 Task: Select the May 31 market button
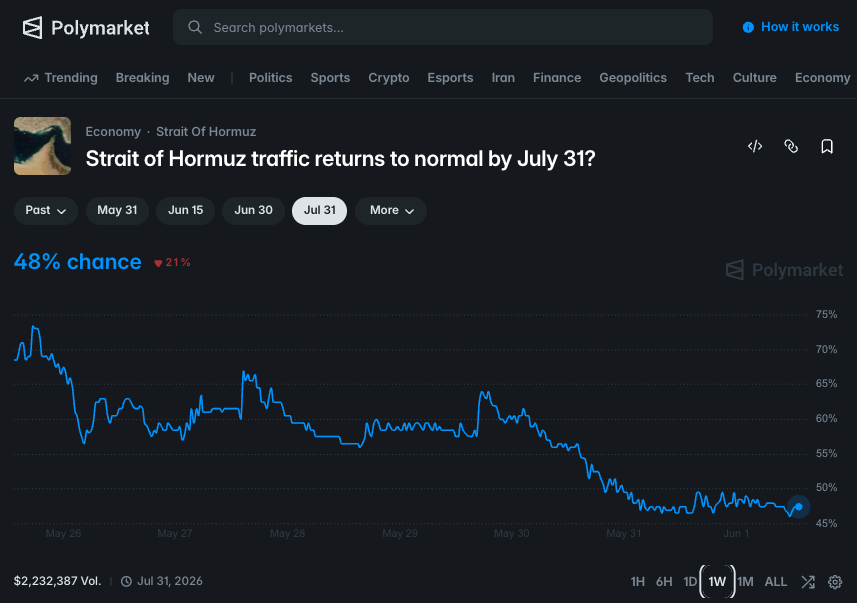[117, 210]
